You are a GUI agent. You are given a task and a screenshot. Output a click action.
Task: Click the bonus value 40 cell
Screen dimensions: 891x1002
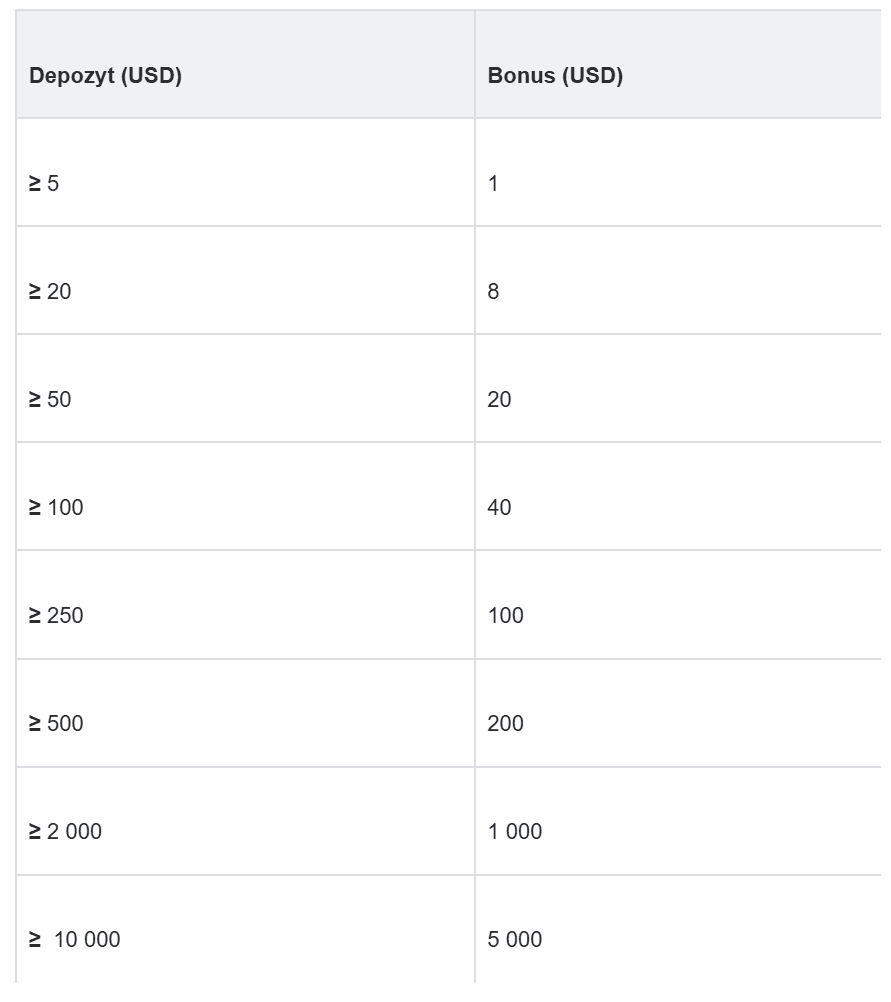pyautogui.click(x=499, y=508)
